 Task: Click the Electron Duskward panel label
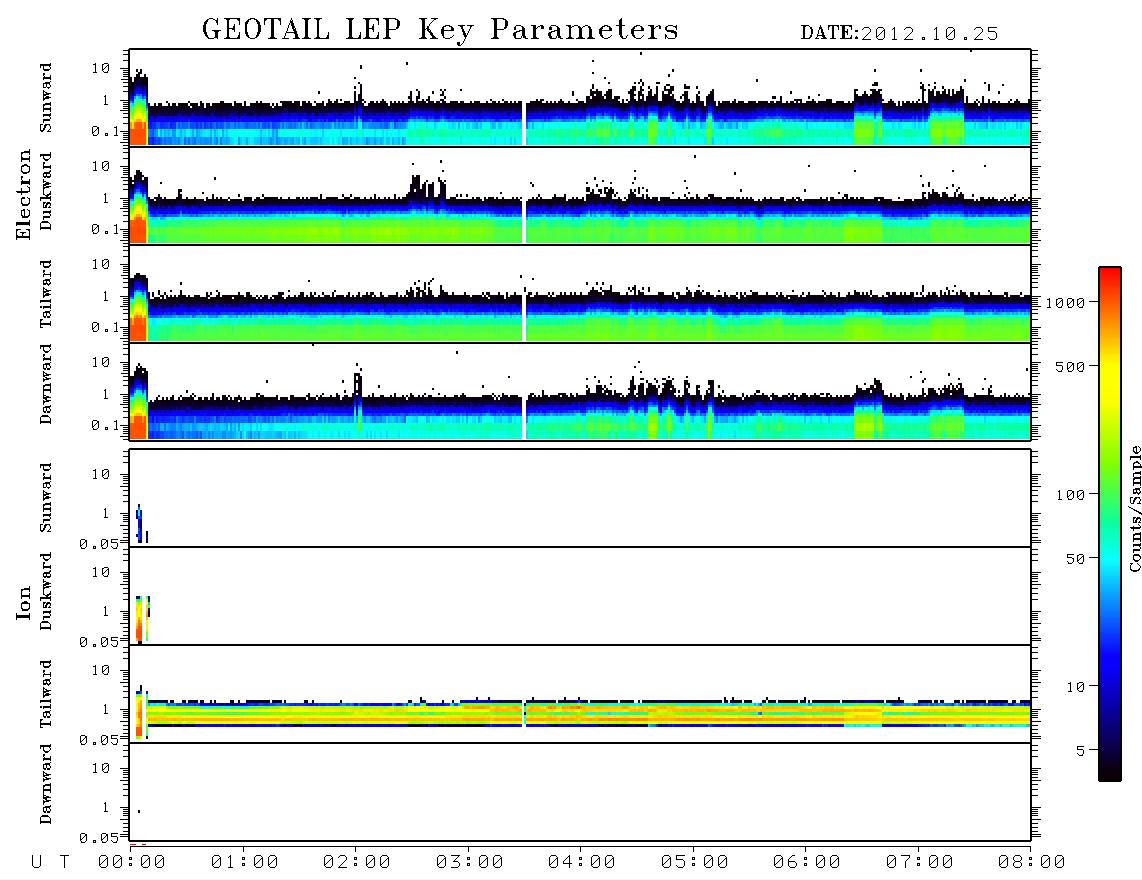coord(46,191)
